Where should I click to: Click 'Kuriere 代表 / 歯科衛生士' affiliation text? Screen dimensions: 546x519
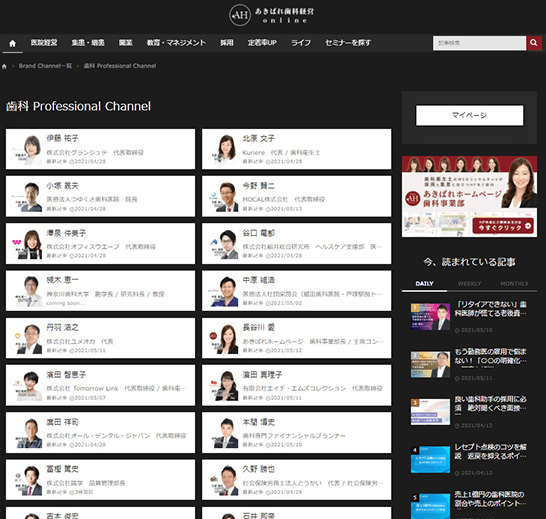coord(281,153)
